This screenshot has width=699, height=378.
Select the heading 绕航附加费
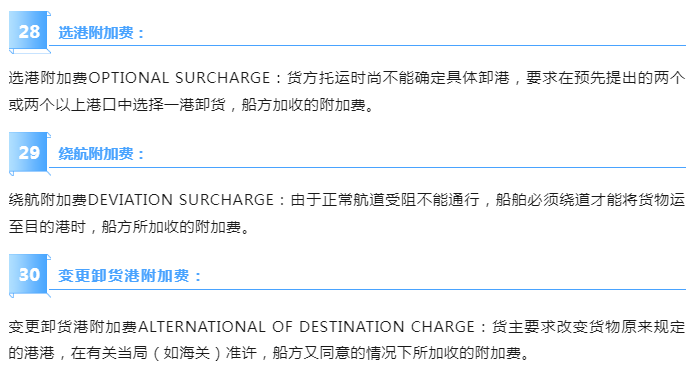[x=96, y=154]
